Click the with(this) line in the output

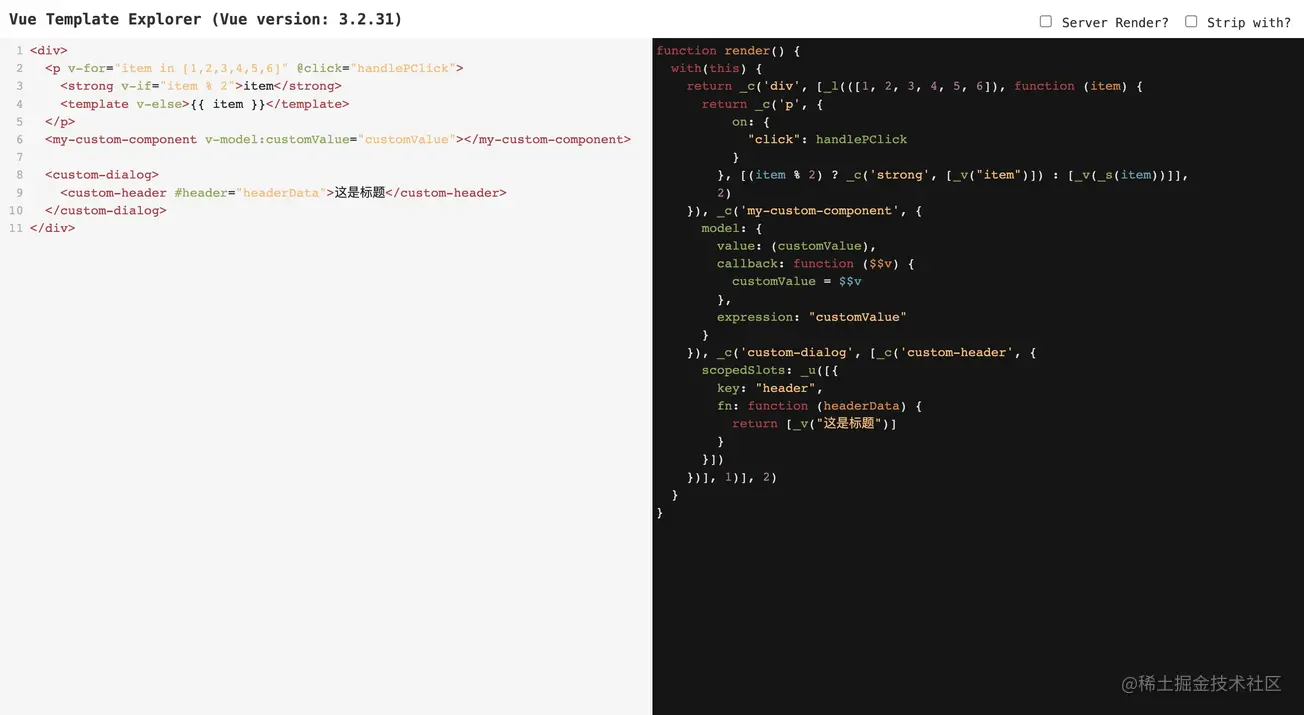pos(717,68)
